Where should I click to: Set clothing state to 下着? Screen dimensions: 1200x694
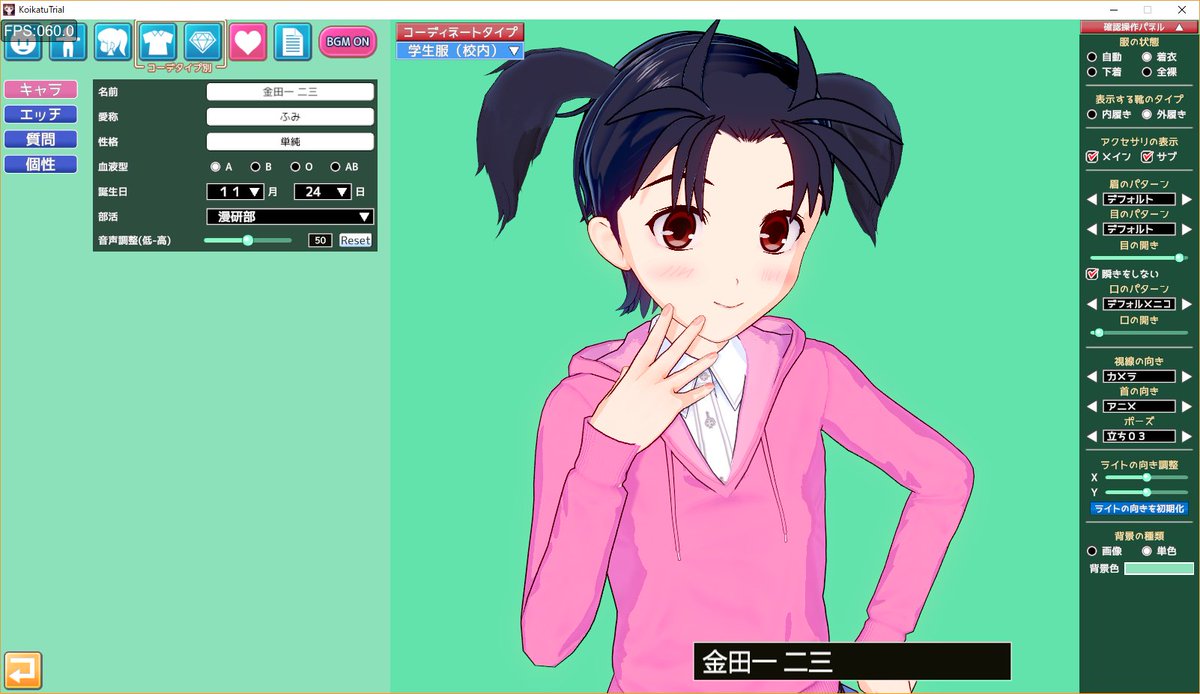coord(1093,72)
